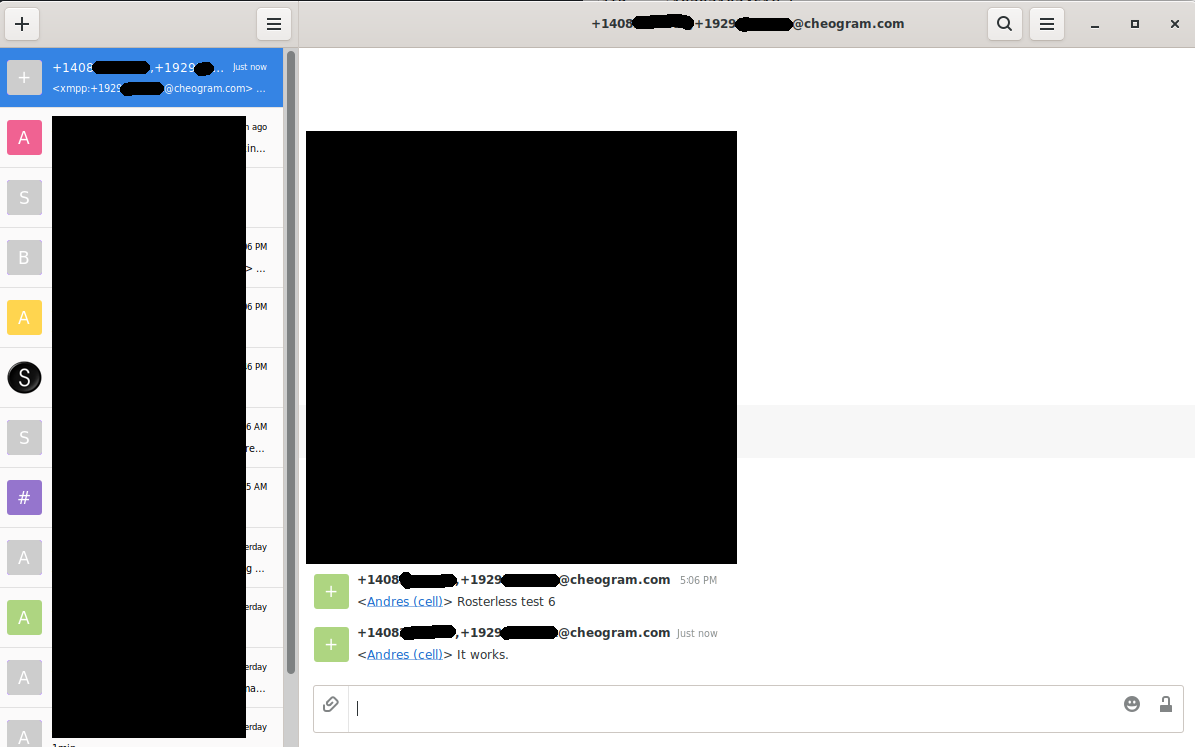Click the white plus avatar of selected conversation
This screenshot has height=747, width=1195.
pyautogui.click(x=24, y=78)
